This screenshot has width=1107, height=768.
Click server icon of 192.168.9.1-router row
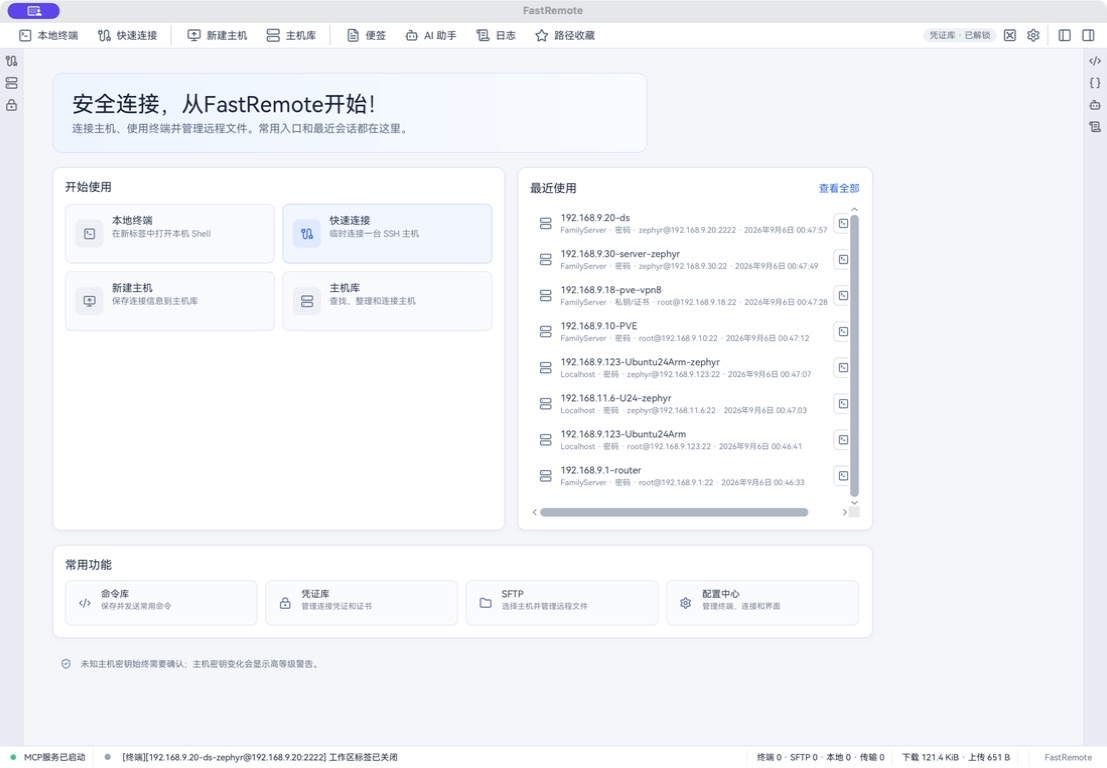546,476
